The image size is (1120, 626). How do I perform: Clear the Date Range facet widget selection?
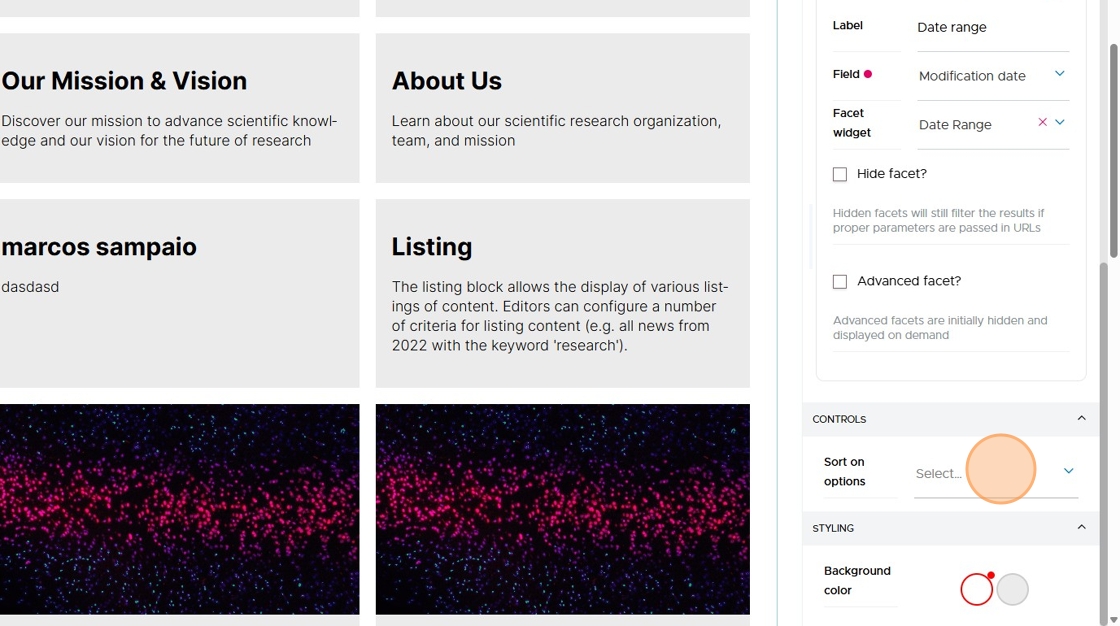(x=1042, y=122)
